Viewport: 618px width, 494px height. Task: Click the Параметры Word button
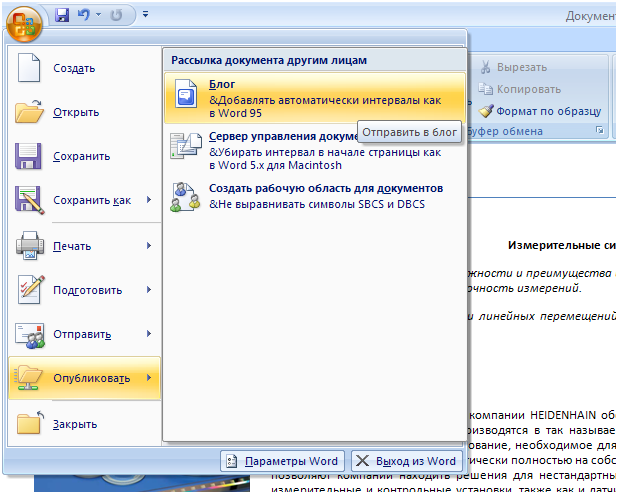point(282,461)
